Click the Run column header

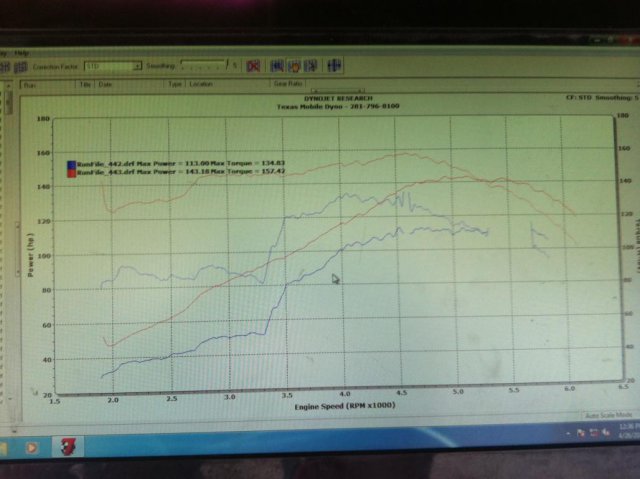(x=33, y=85)
